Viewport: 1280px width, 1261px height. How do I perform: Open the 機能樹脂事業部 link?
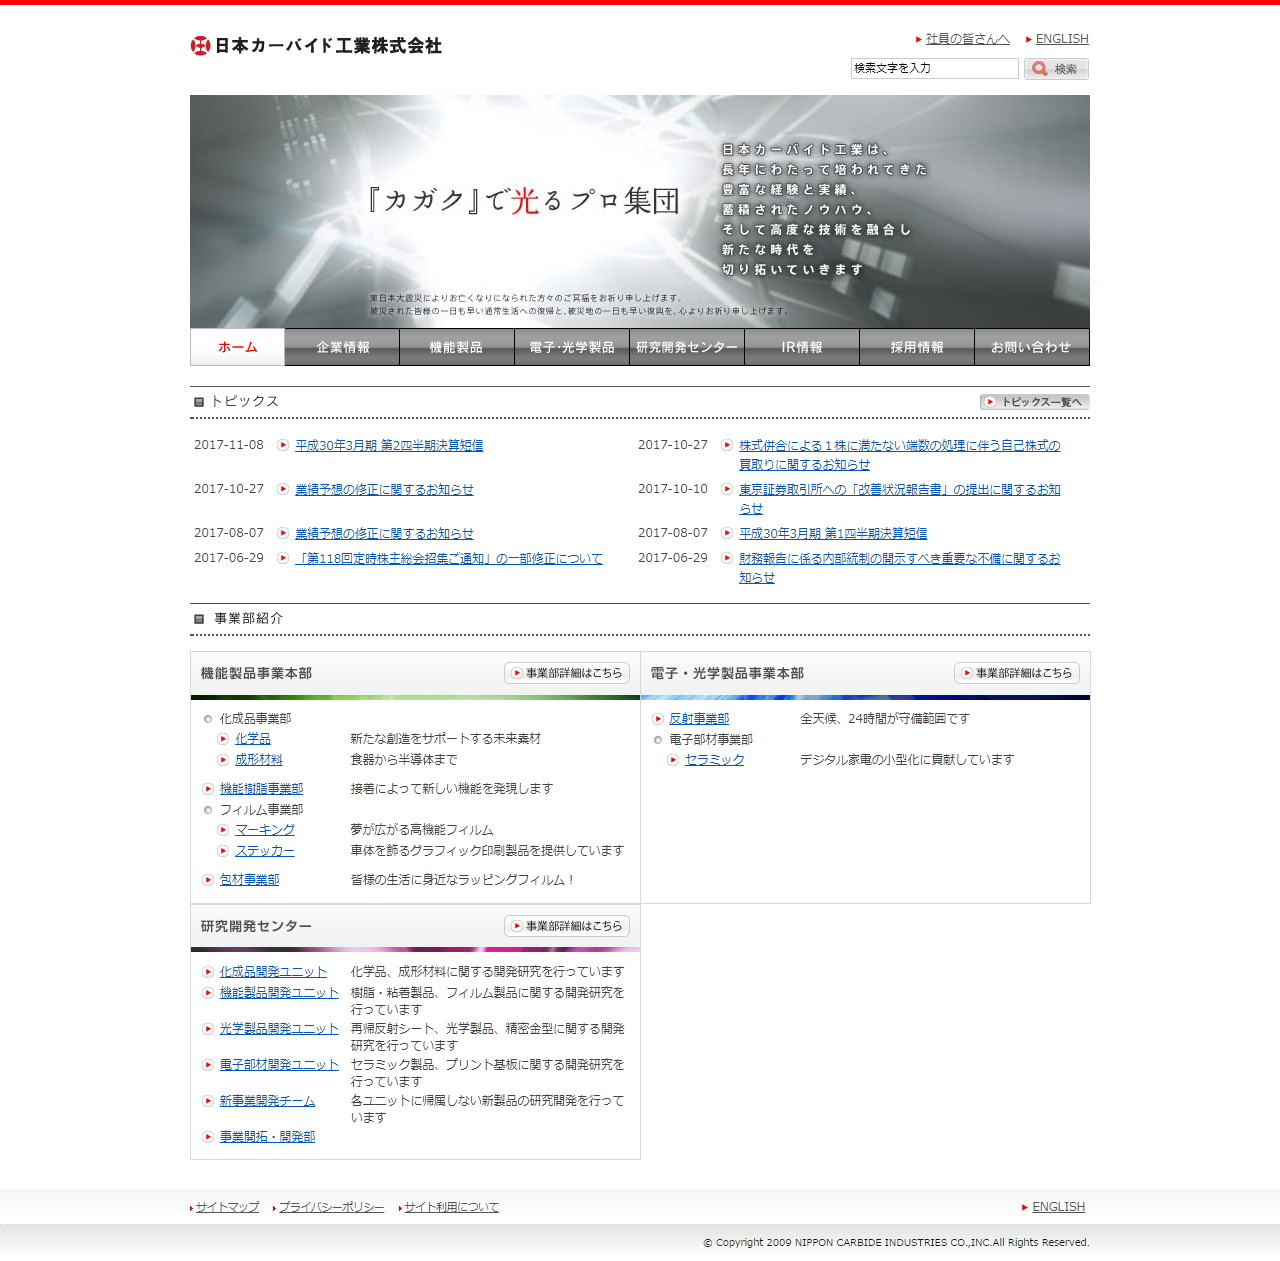[261, 789]
